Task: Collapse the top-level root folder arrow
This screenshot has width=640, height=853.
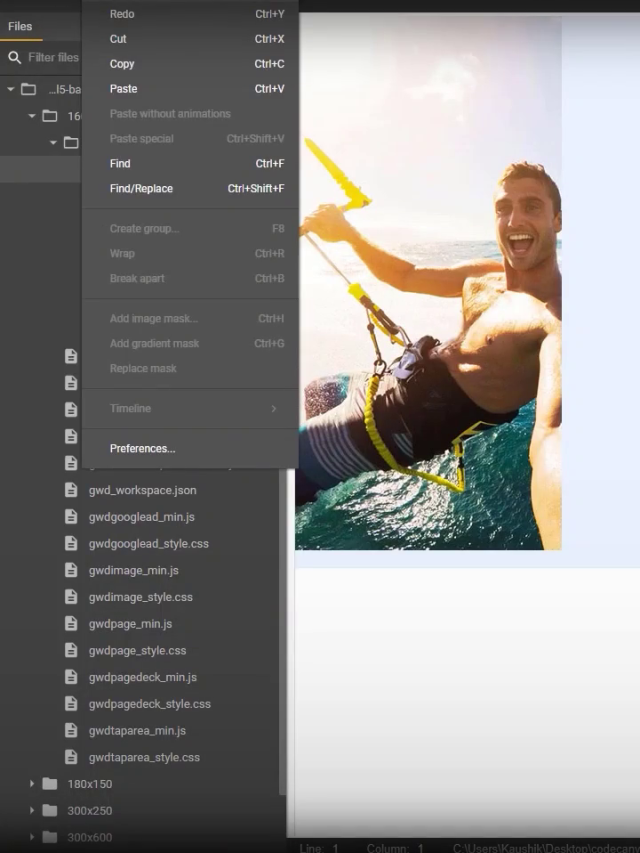Action: point(11,89)
